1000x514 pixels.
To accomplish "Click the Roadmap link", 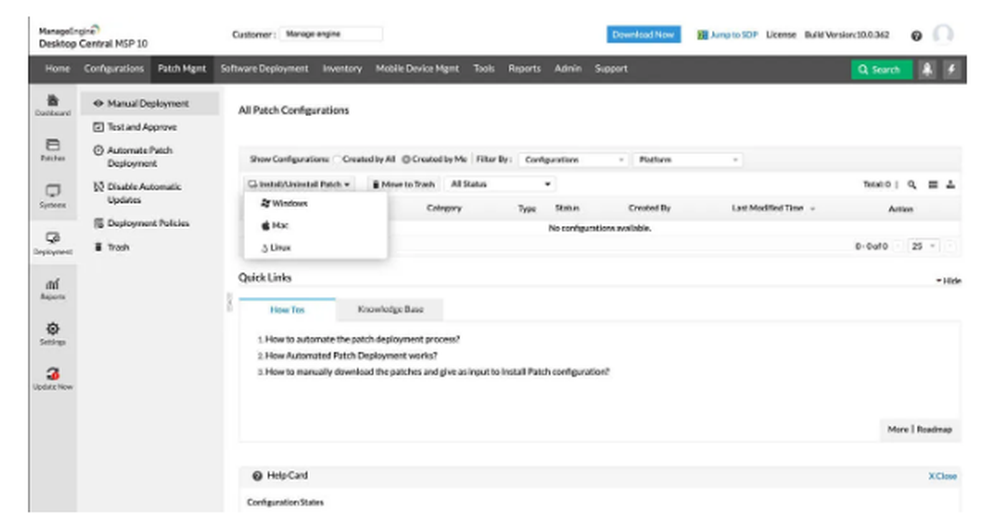I will point(934,429).
